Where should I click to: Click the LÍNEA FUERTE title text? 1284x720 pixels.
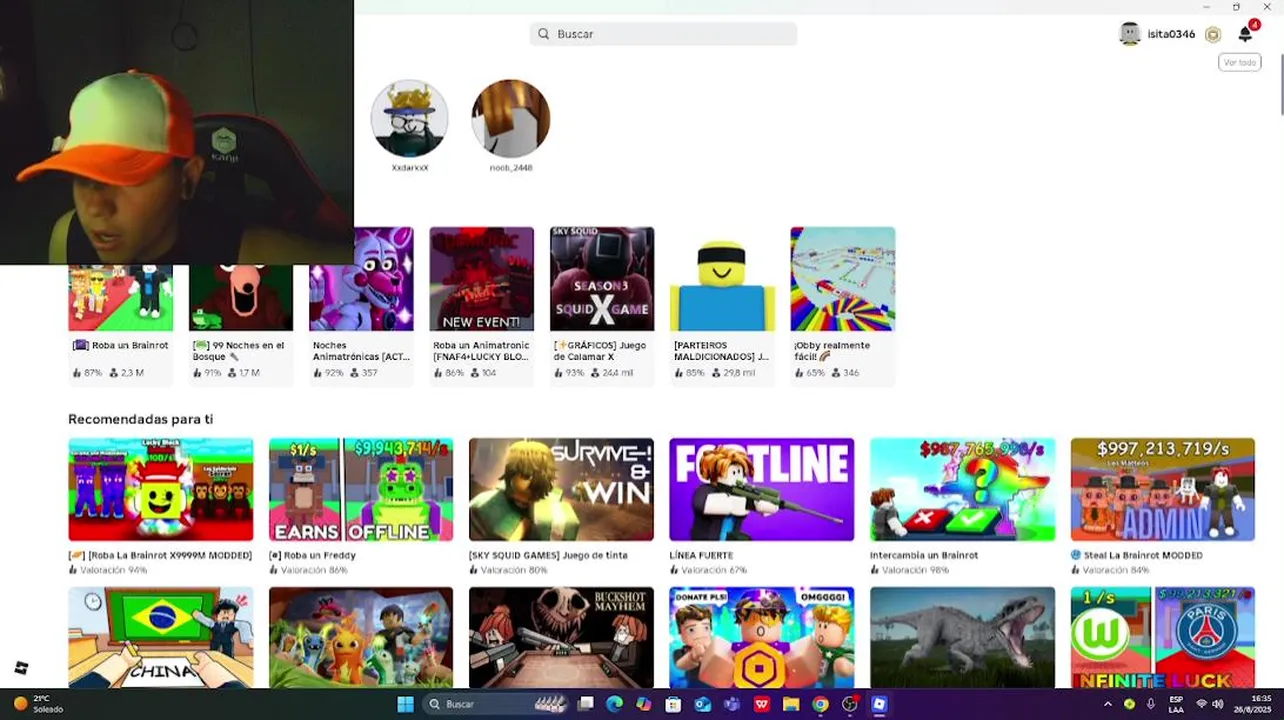coord(701,555)
